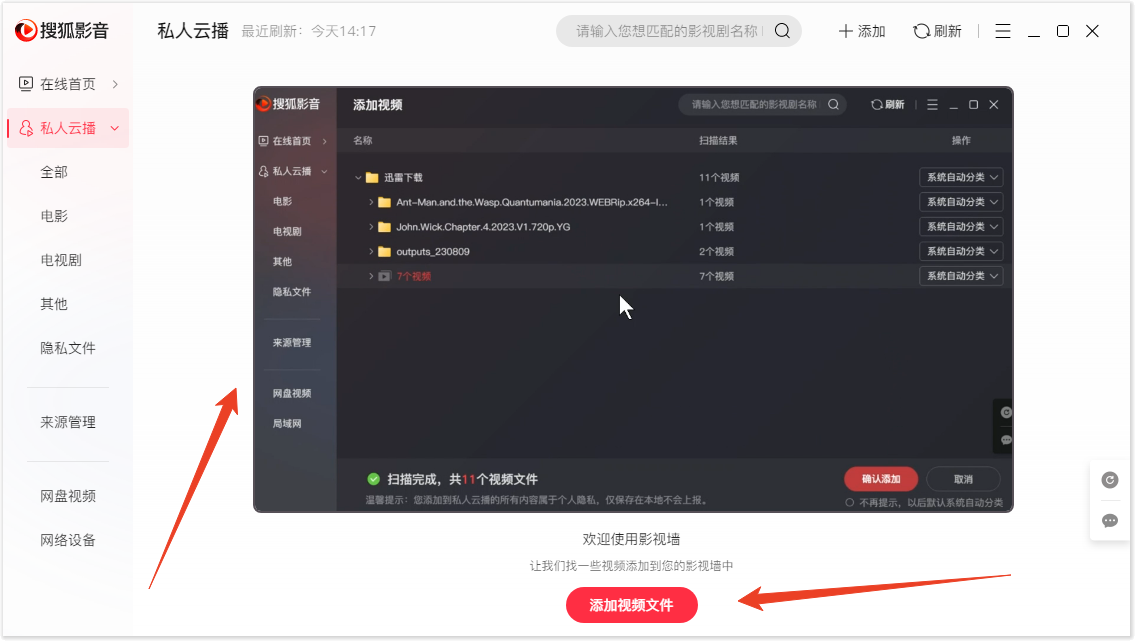1135x641 pixels.
Task: Expand the outputs_230809 folder in the preview
Action: tap(371, 251)
